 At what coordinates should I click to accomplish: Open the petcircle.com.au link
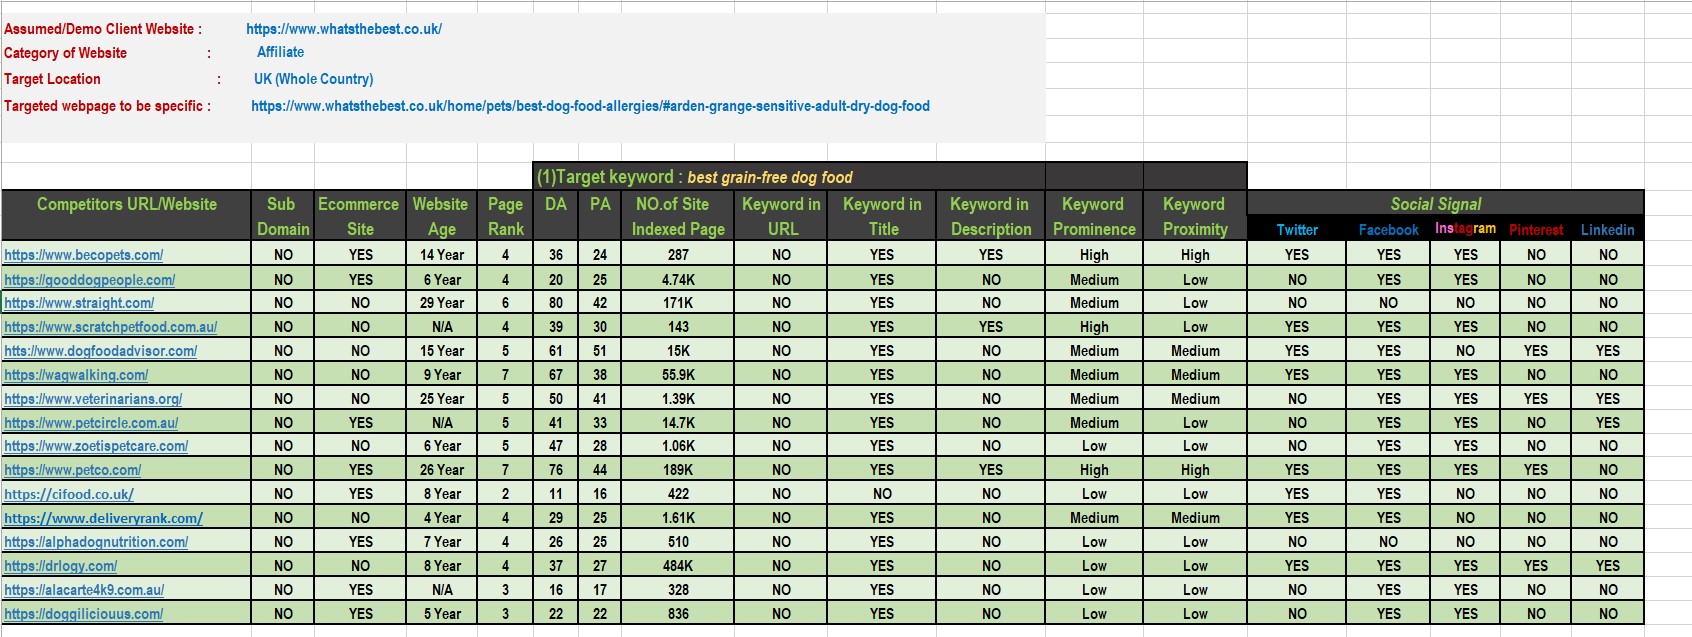pyautogui.click(x=91, y=423)
